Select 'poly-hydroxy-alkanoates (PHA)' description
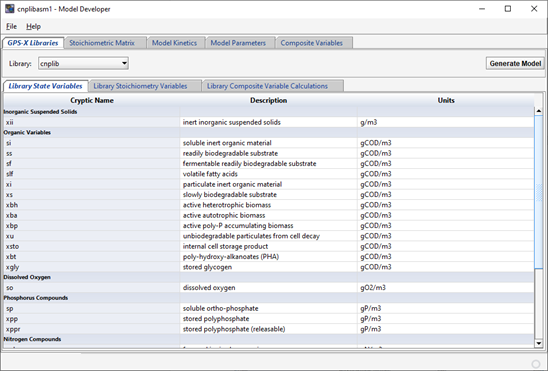 click(268, 257)
